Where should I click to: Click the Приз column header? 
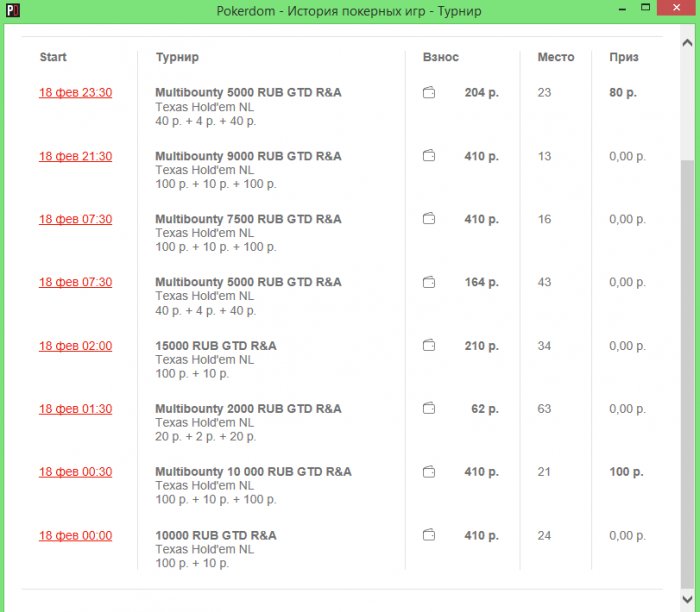[x=624, y=58]
